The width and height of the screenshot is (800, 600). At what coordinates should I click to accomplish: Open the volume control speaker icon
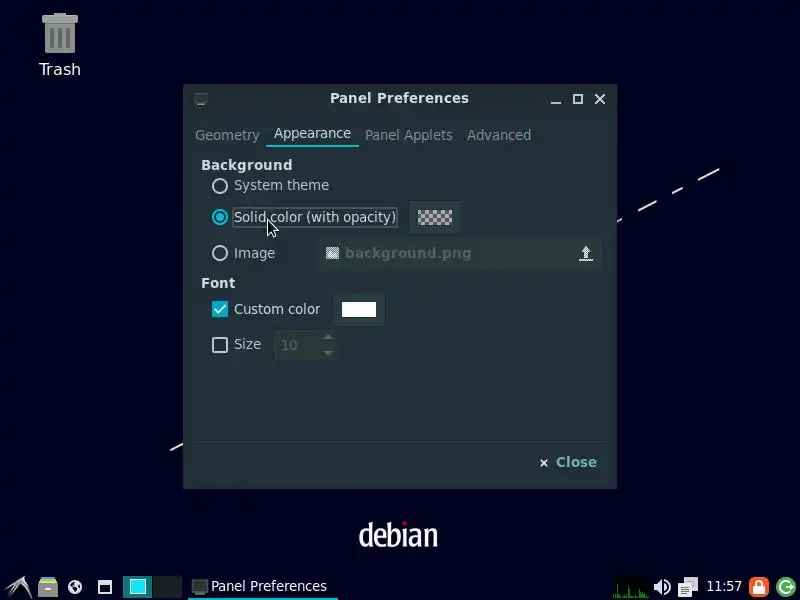point(662,587)
